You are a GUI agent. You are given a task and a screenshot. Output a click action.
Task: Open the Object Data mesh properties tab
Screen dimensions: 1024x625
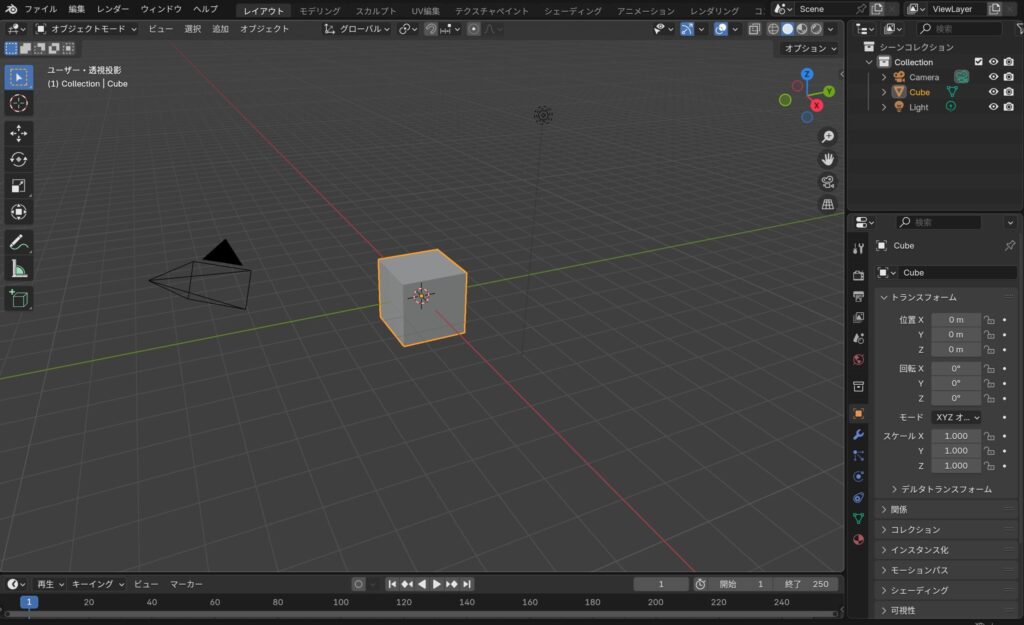click(859, 518)
